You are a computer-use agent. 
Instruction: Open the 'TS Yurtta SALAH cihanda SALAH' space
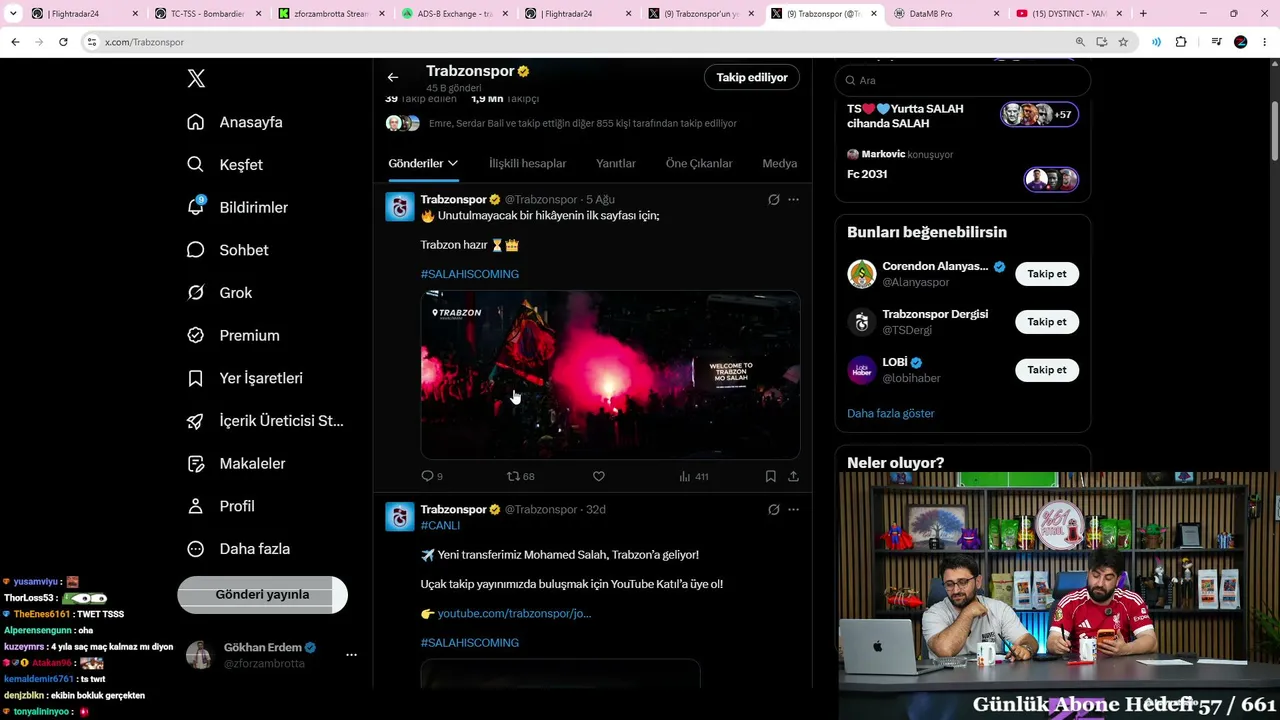(x=962, y=116)
